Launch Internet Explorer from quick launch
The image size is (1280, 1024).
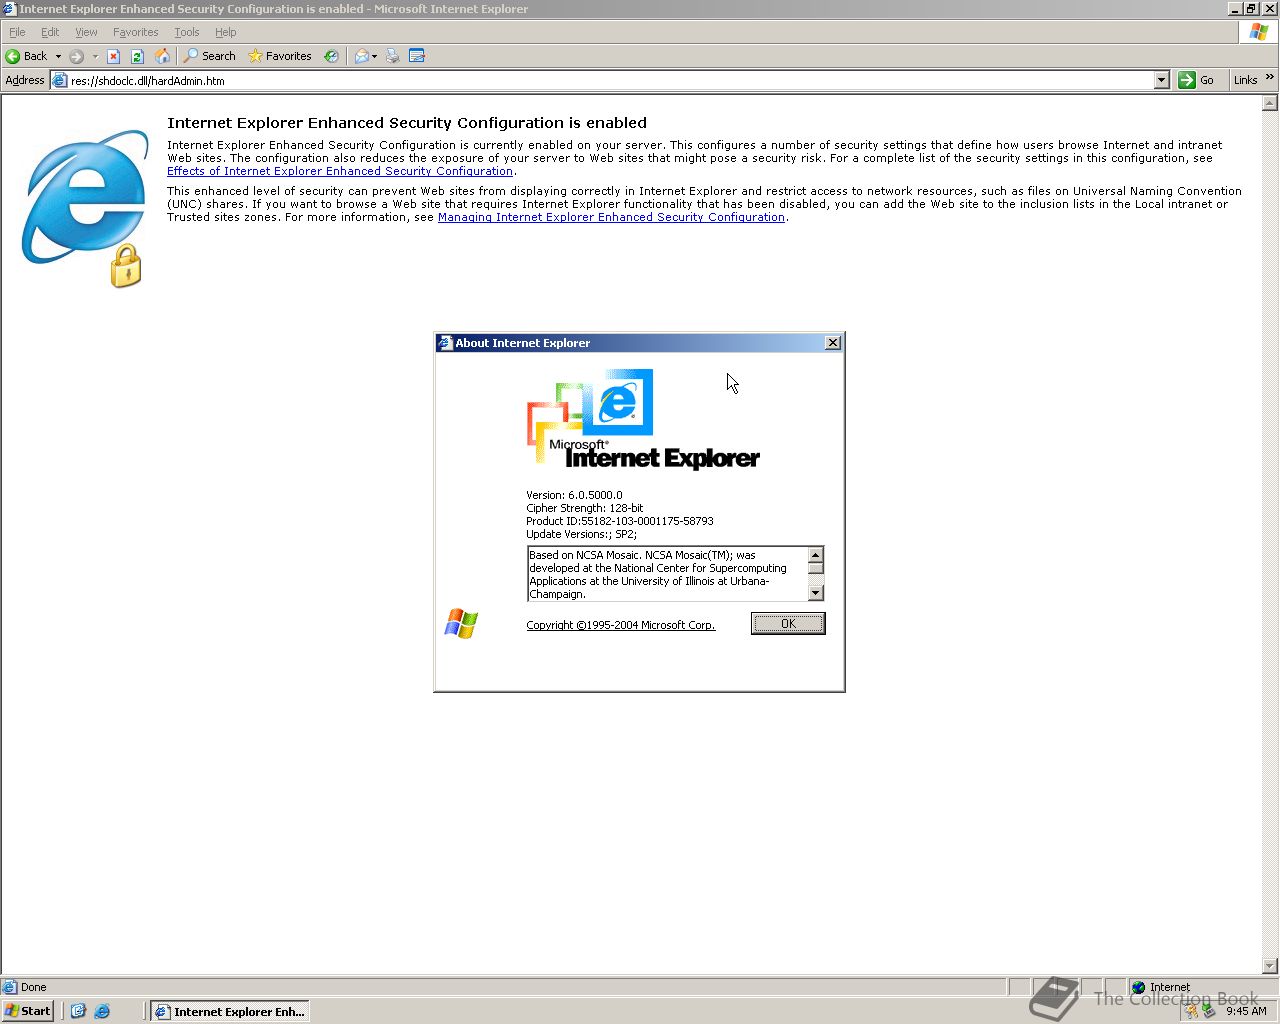[x=102, y=1011]
